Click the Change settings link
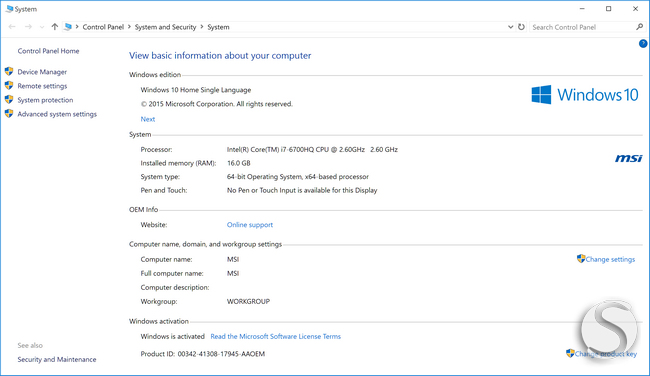 click(x=610, y=260)
